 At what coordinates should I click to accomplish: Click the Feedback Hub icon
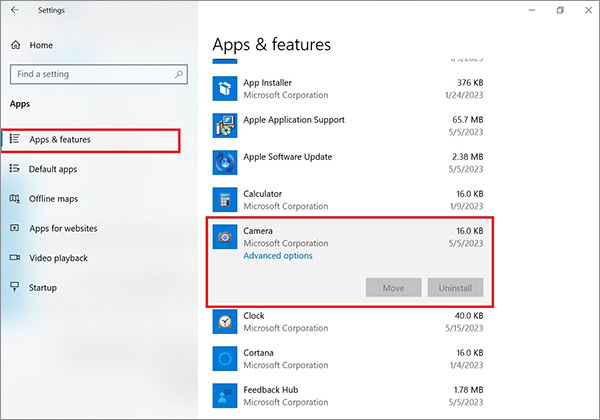point(225,396)
